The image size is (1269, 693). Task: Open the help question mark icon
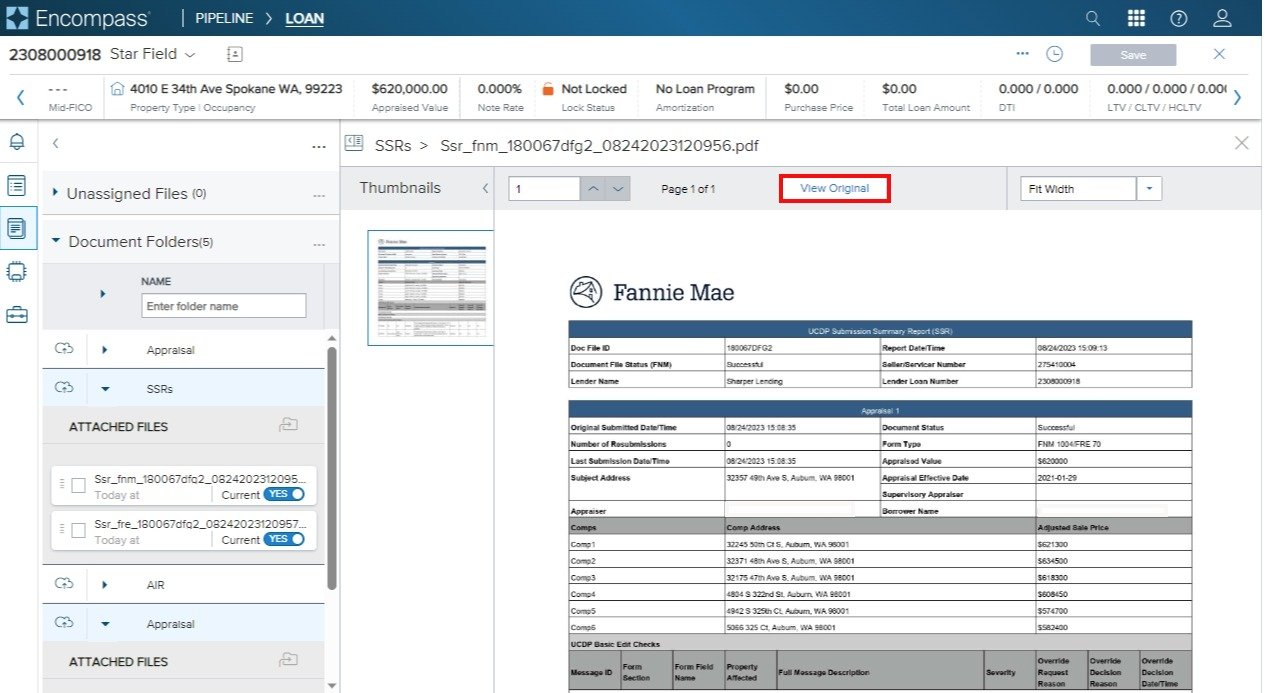point(1179,18)
